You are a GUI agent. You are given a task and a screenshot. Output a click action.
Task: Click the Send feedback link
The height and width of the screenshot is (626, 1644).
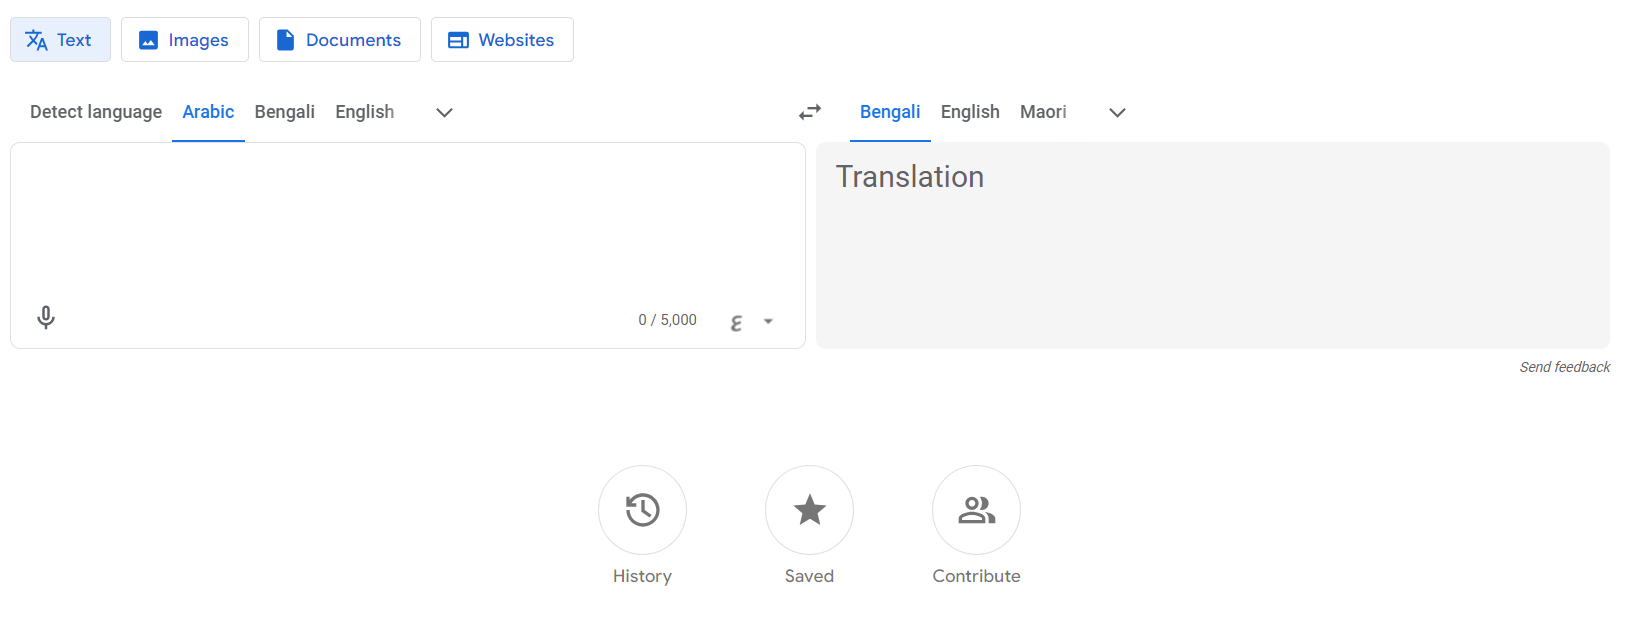click(1565, 367)
